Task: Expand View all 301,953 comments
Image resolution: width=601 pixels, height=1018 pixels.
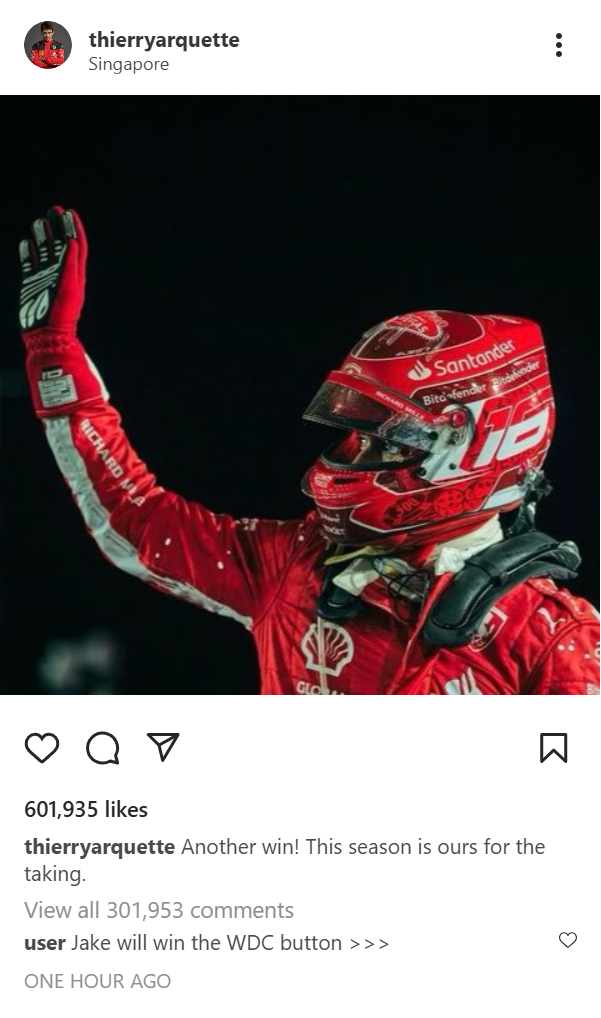Action: 159,910
